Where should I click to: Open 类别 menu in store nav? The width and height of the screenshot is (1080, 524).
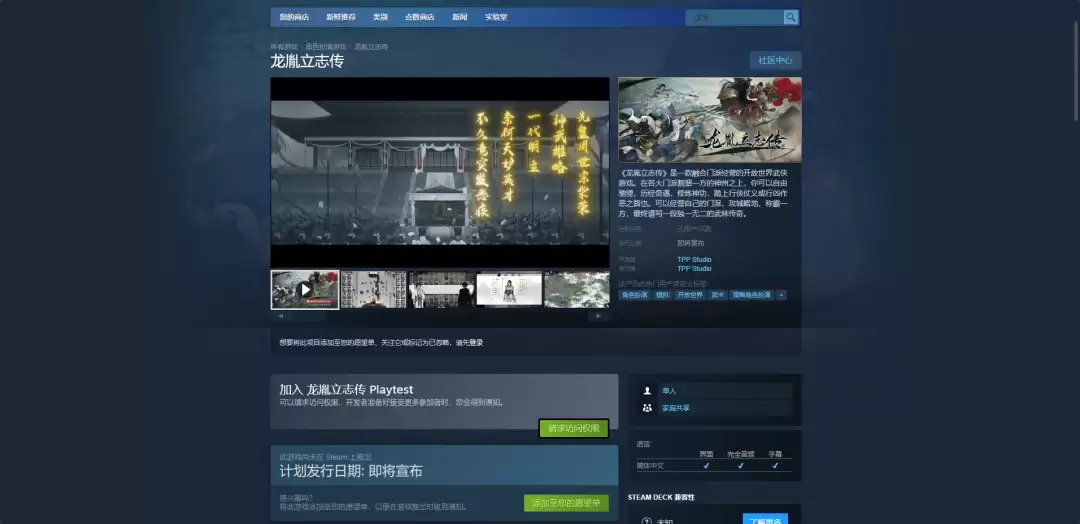[380, 17]
